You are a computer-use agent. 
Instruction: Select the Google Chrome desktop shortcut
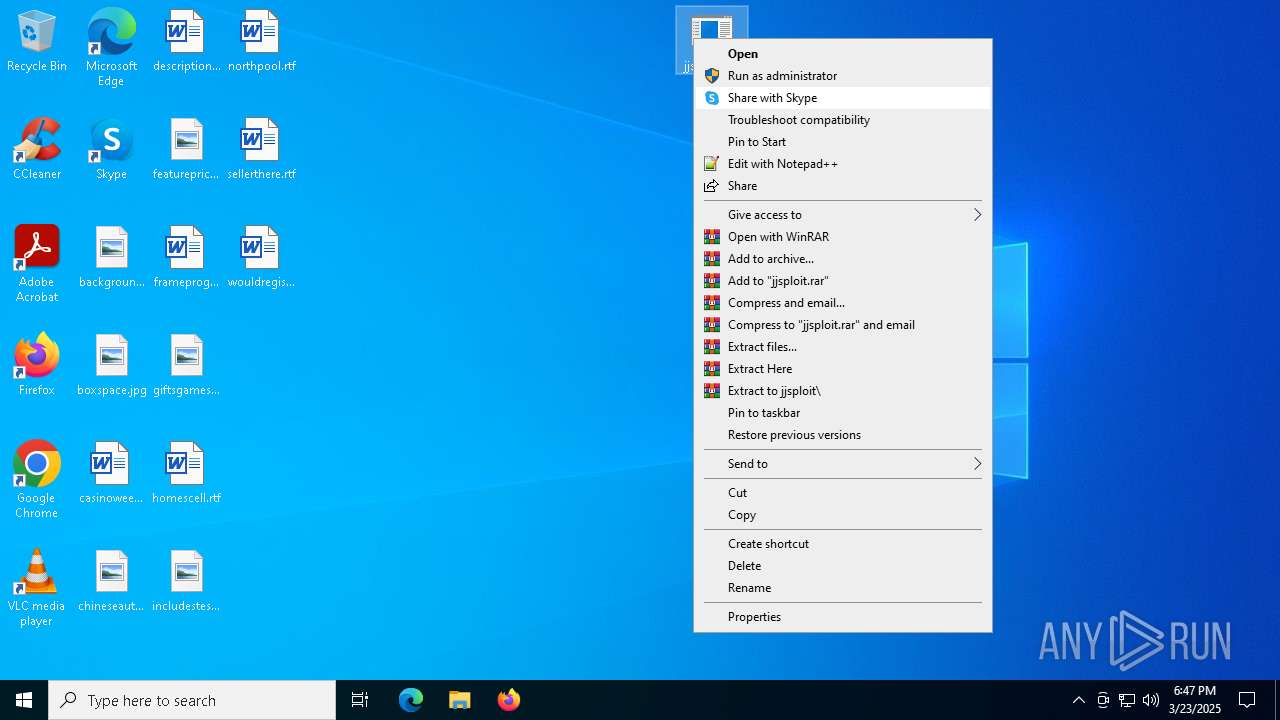[x=37, y=480]
